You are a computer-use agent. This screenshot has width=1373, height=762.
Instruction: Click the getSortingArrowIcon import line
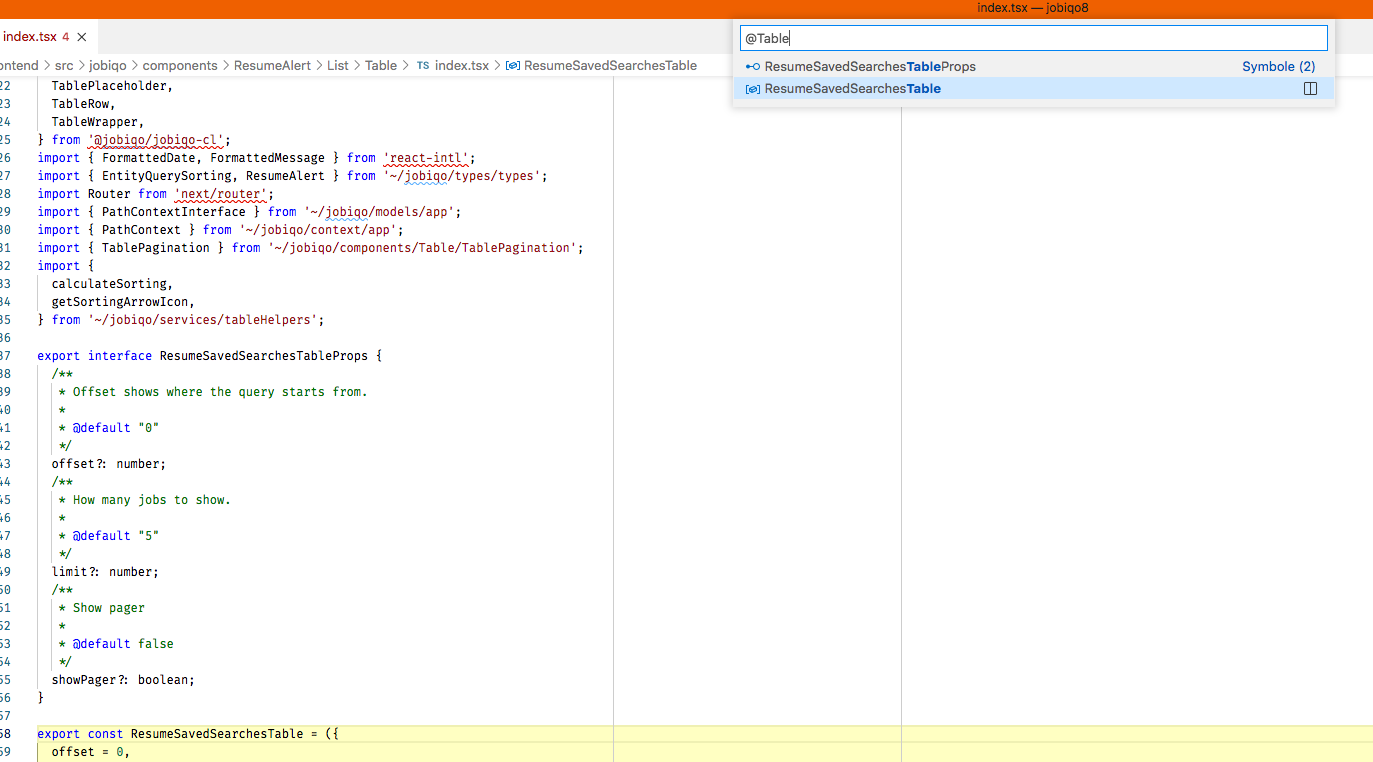[x=123, y=301]
